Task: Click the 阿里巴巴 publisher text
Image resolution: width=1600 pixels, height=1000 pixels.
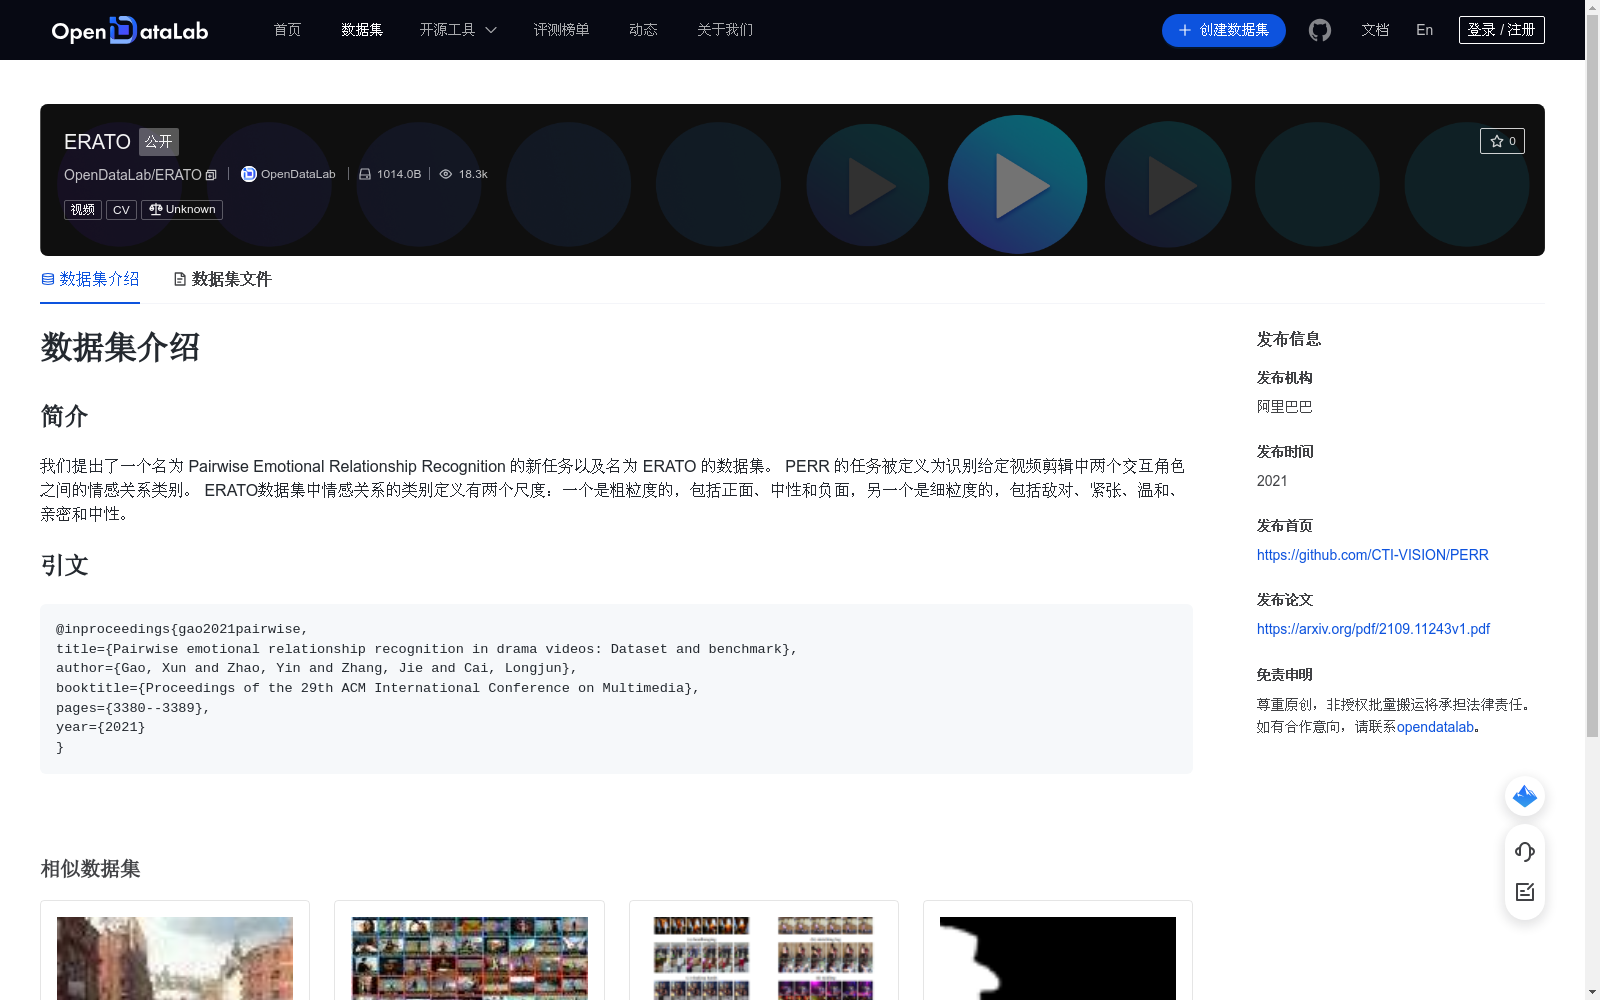Action: [x=1284, y=407]
